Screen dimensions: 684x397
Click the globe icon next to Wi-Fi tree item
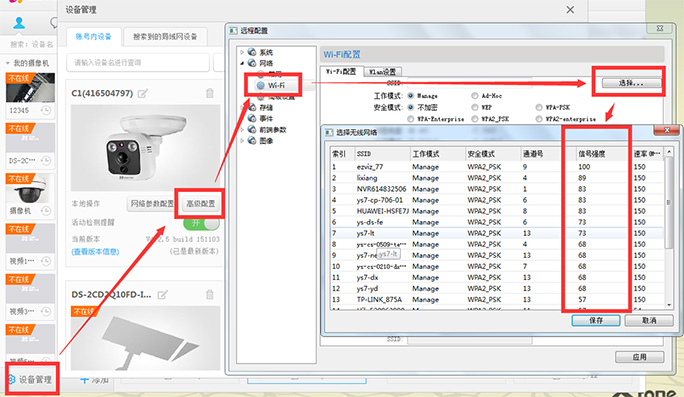click(x=260, y=86)
